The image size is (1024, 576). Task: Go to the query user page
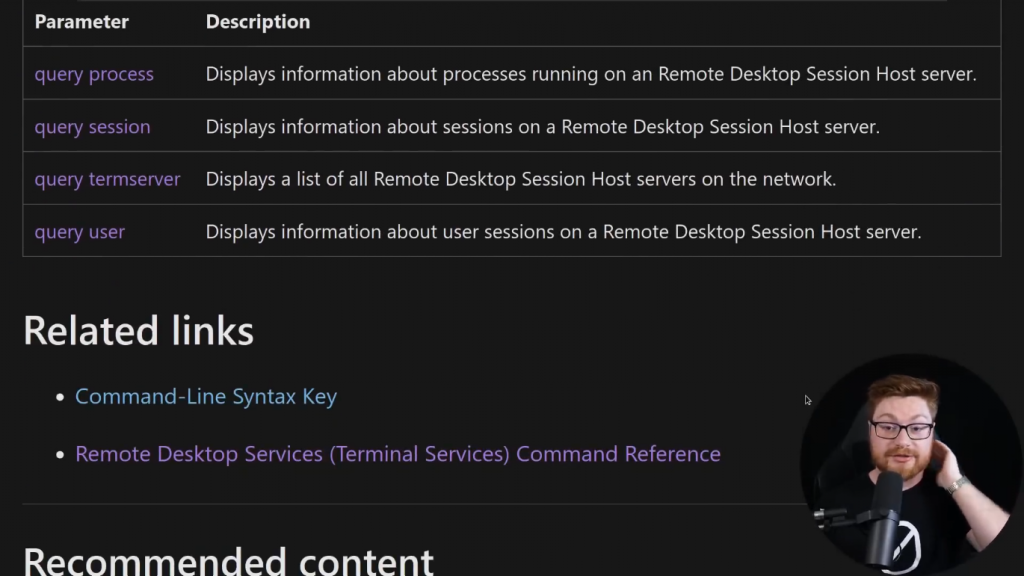(79, 232)
